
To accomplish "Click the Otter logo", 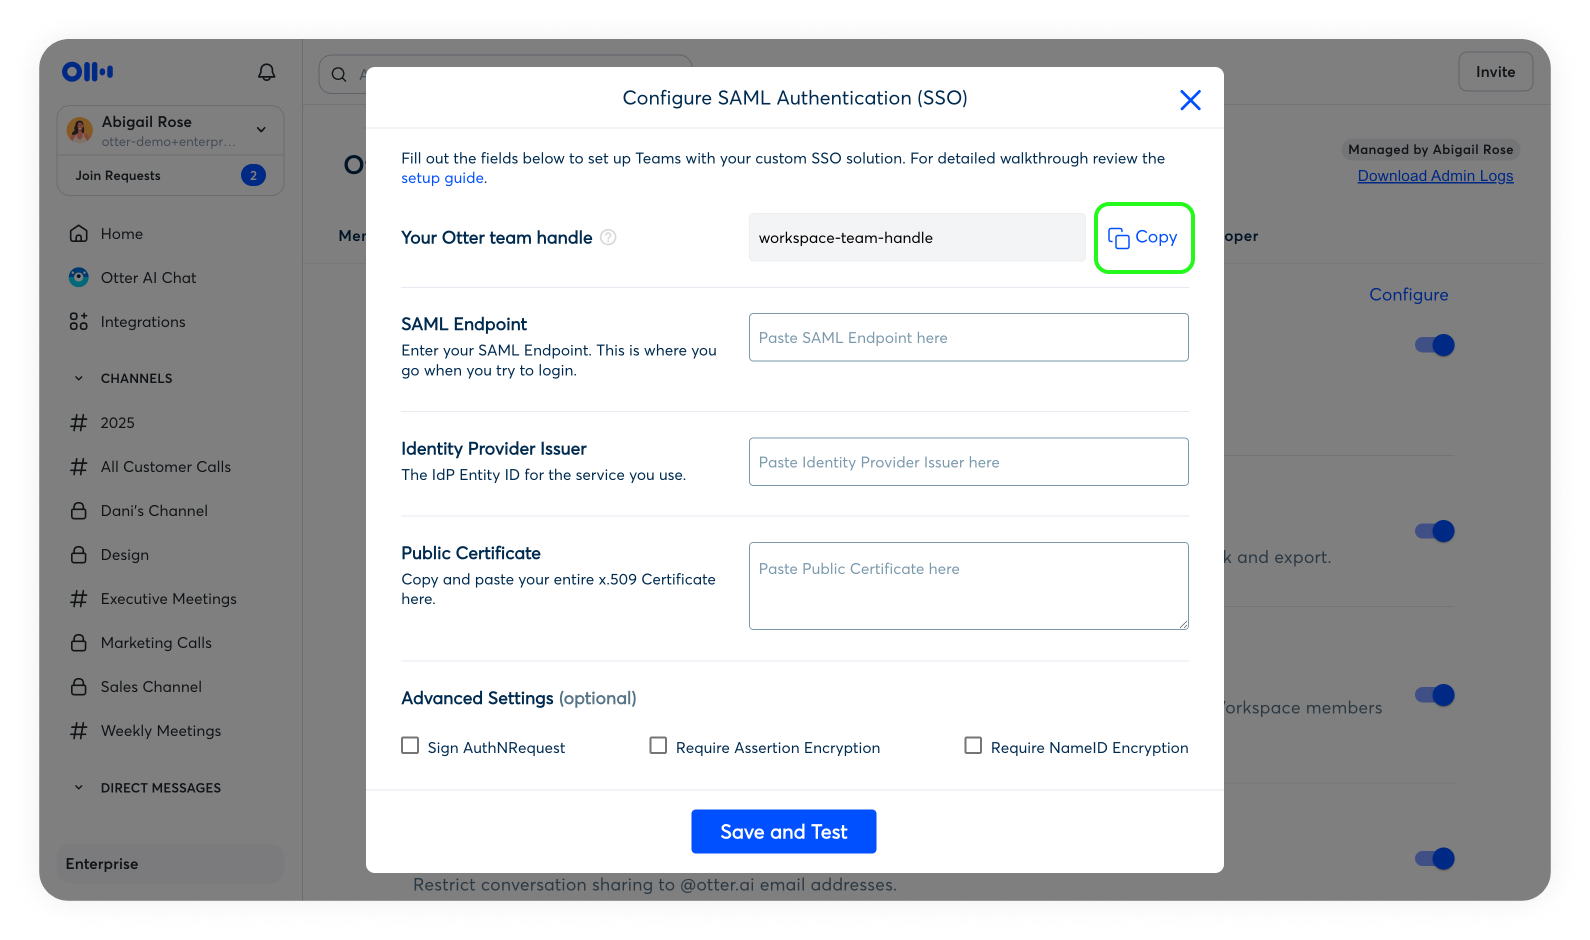I will pos(87,71).
